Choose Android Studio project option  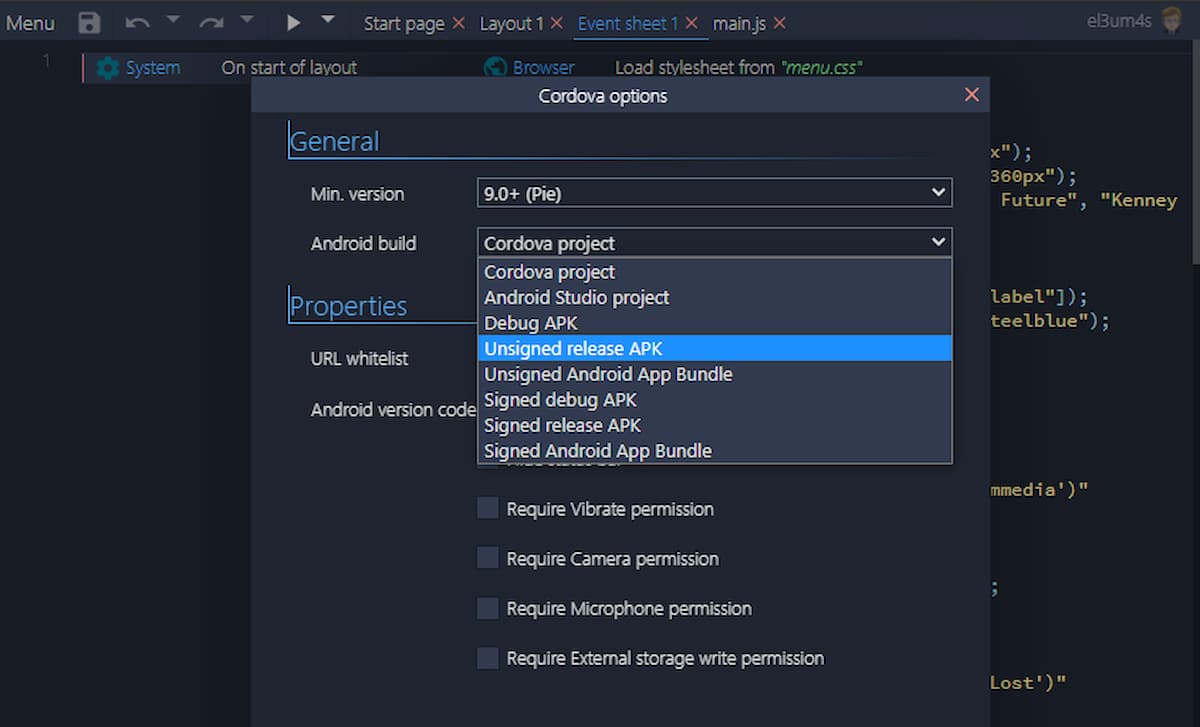[714, 297]
